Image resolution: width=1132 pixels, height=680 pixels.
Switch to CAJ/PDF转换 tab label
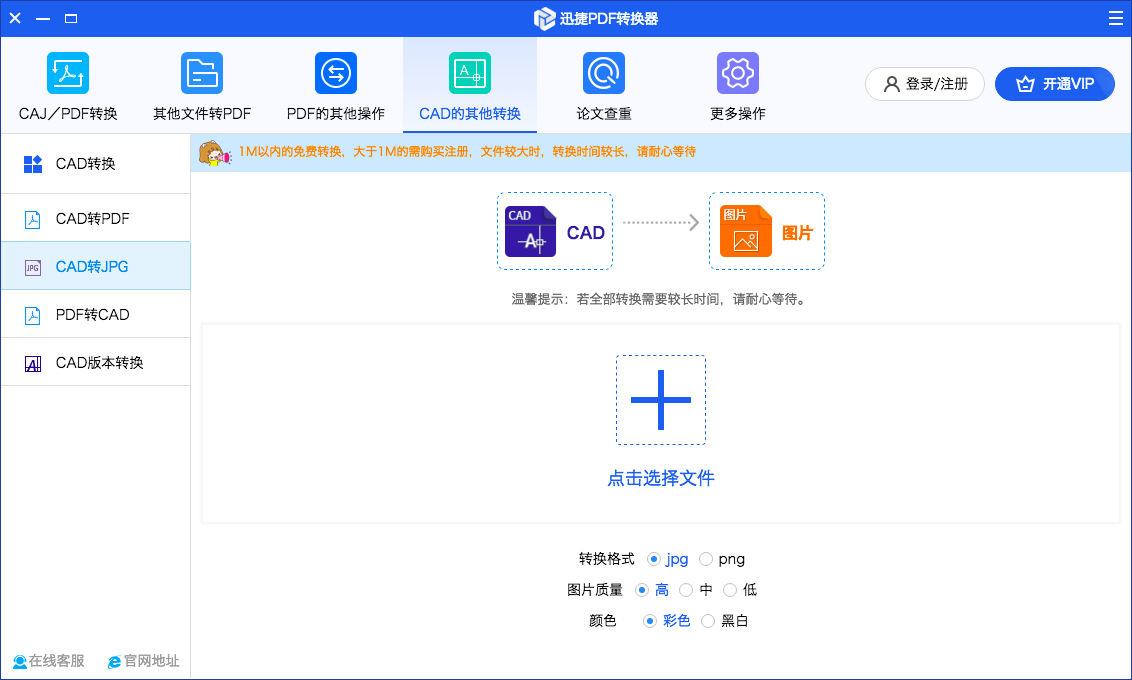click(68, 113)
